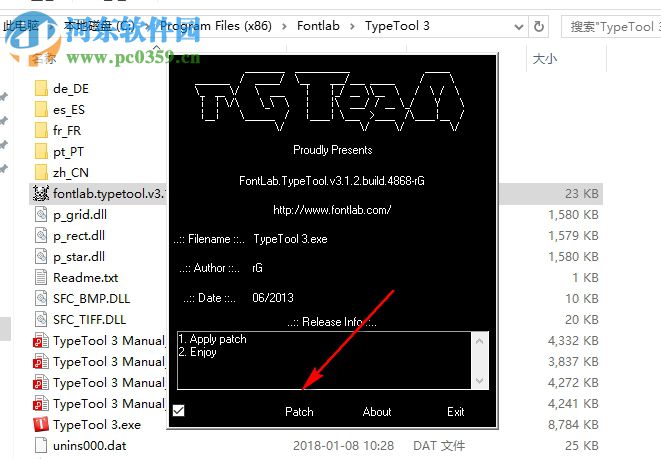Select the SFC_BMP.DLL file name
The height and width of the screenshot is (459, 661).
(x=91, y=298)
